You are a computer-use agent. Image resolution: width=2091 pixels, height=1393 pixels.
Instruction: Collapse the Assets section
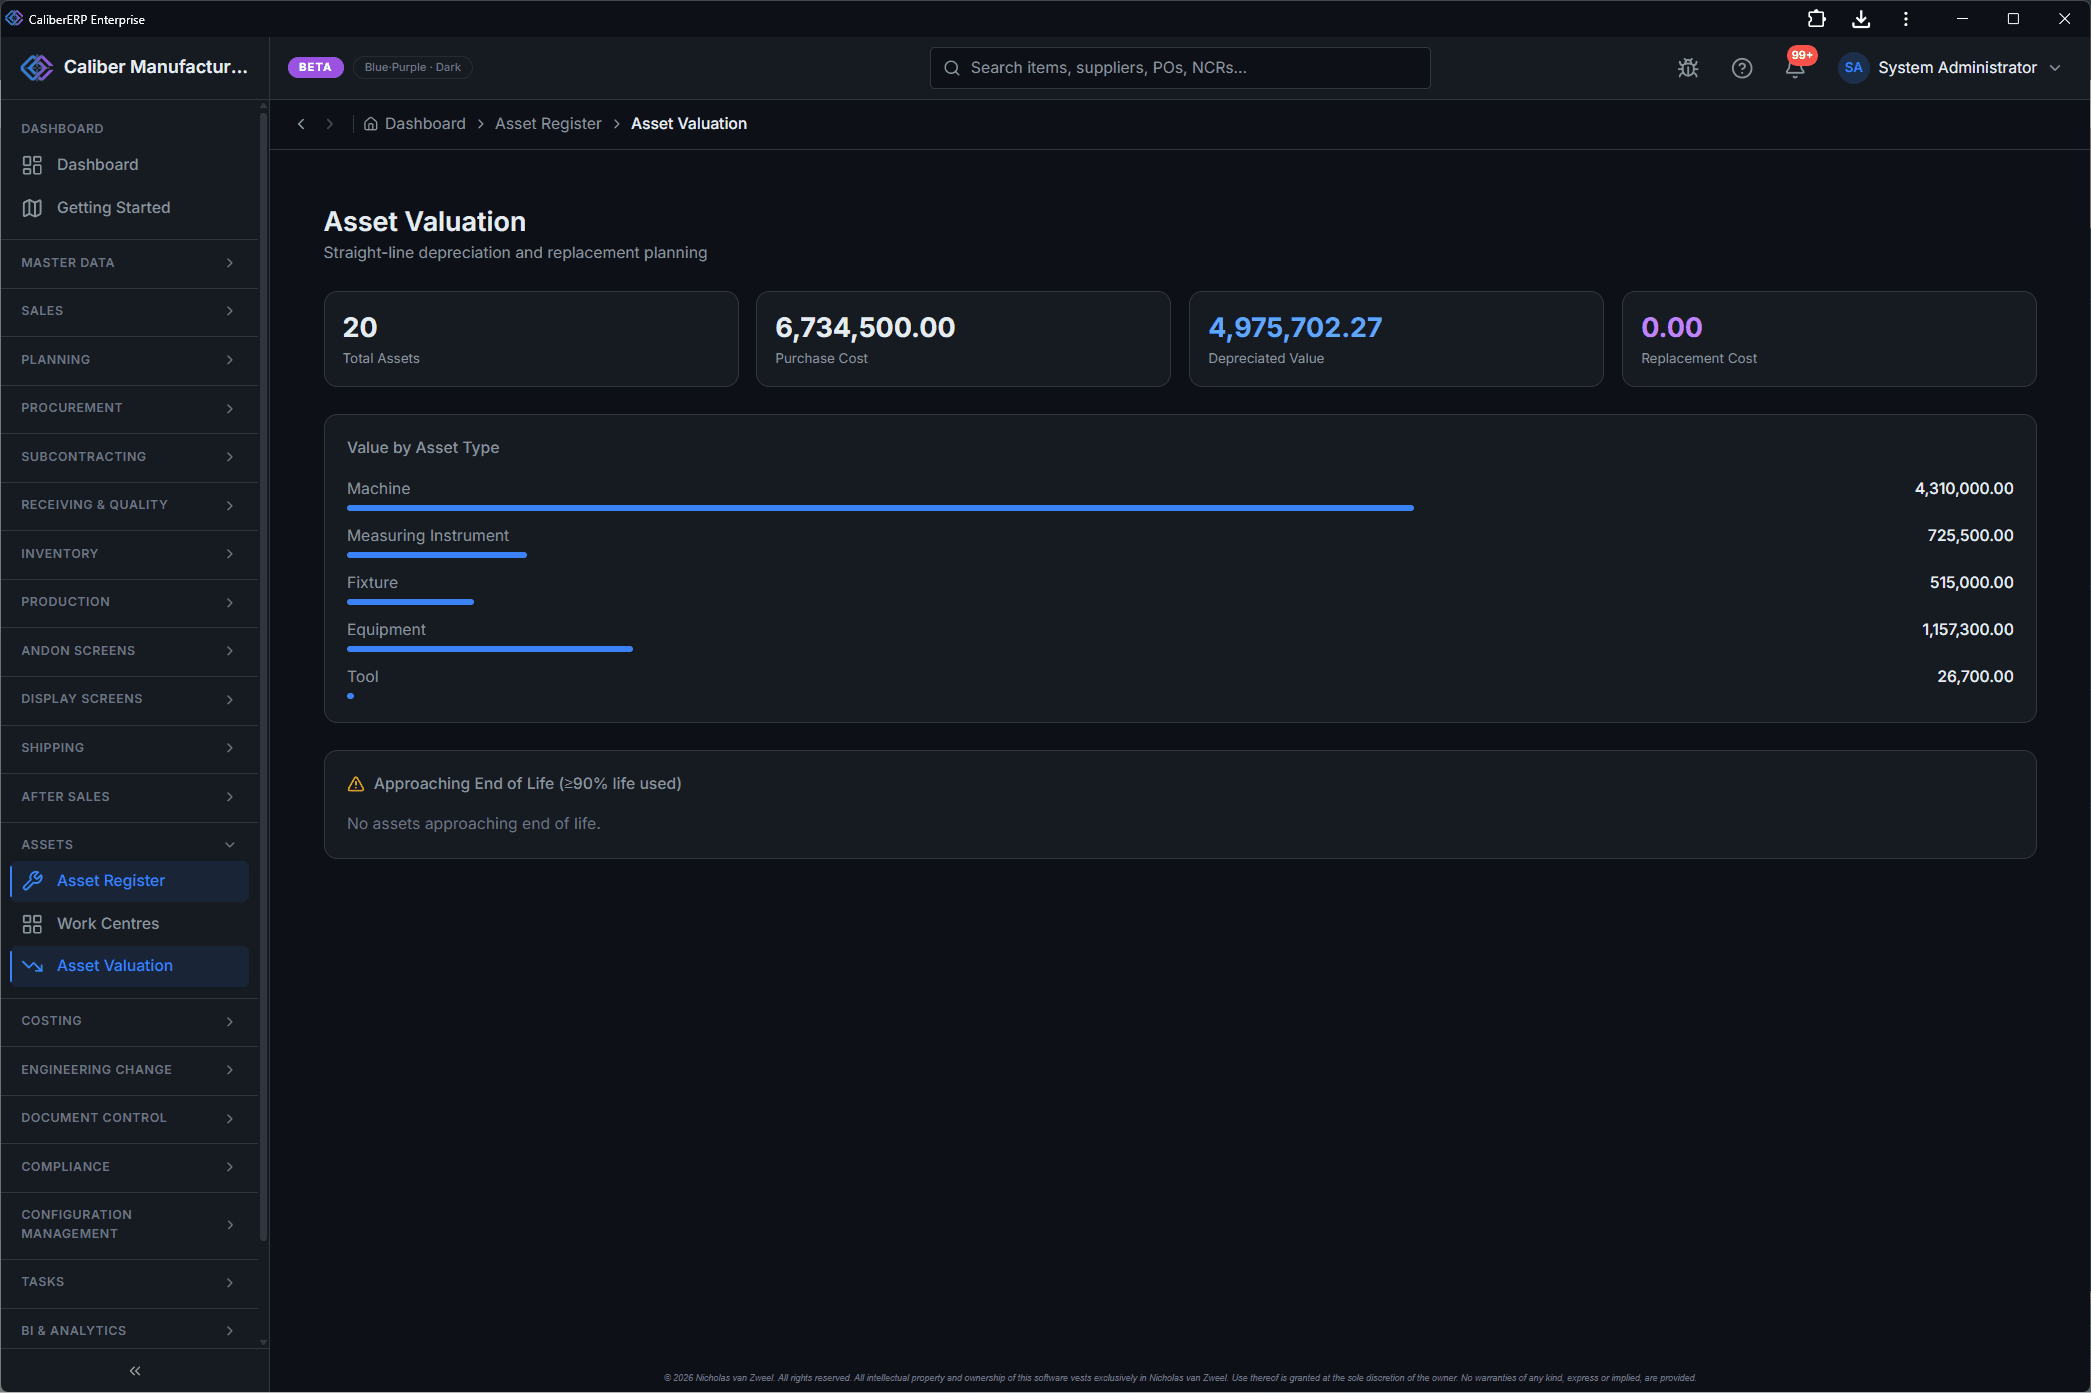(x=129, y=845)
